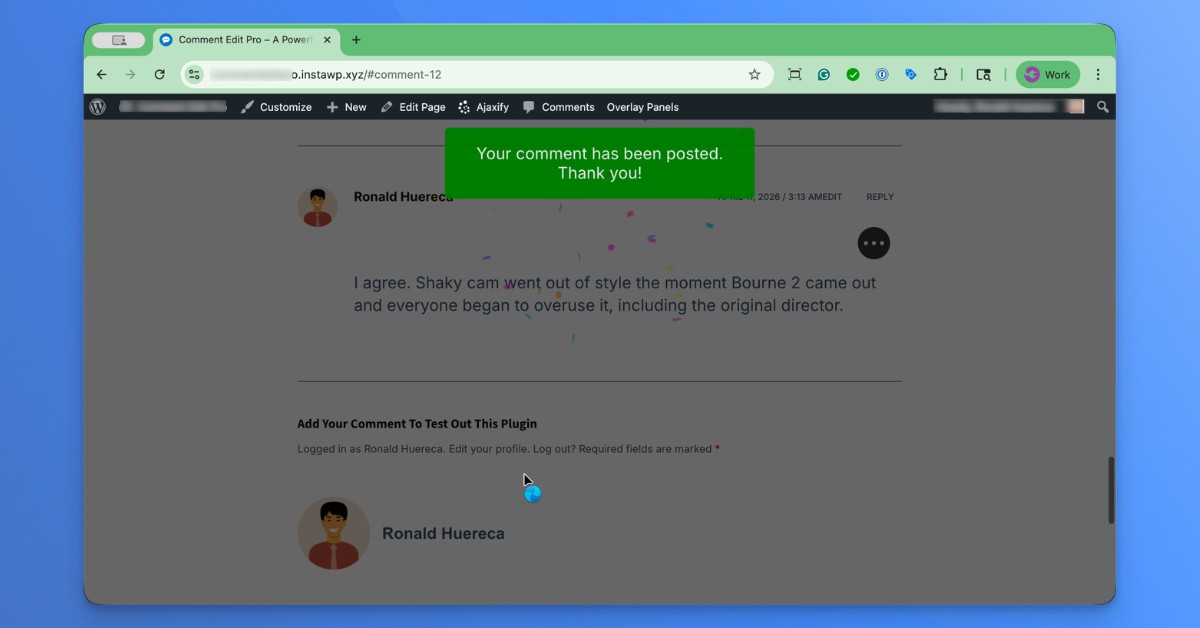Viewport: 1200px width, 628px height.
Task: Open the browser Extensions puzzle icon
Action: pos(940,75)
